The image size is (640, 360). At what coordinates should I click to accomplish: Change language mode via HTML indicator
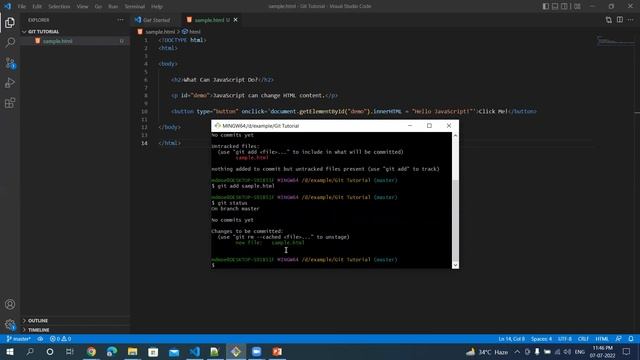[602, 339]
